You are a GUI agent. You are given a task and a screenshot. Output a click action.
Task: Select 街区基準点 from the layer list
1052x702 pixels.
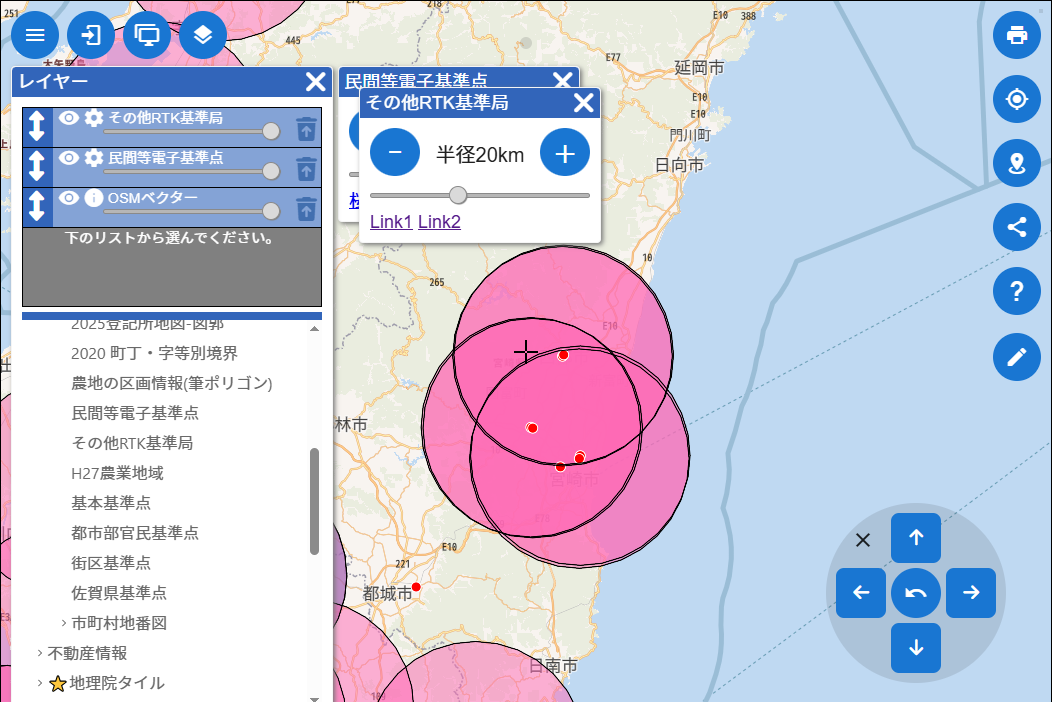[111, 562]
